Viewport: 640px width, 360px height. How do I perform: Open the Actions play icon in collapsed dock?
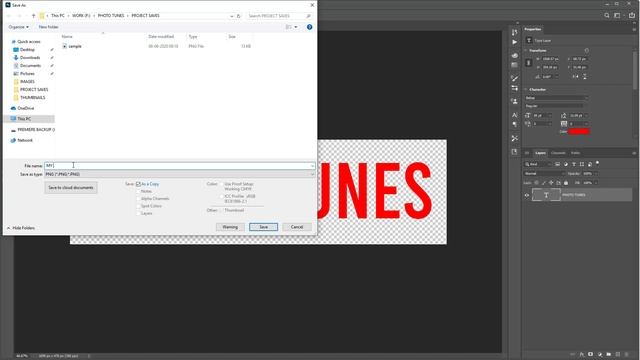click(515, 42)
